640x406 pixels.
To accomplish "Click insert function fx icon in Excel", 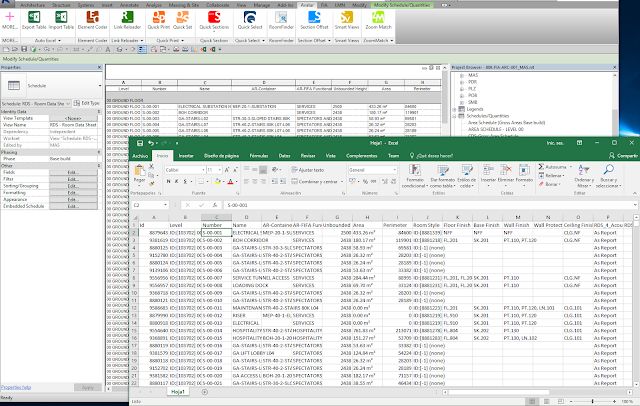I will (215, 205).
